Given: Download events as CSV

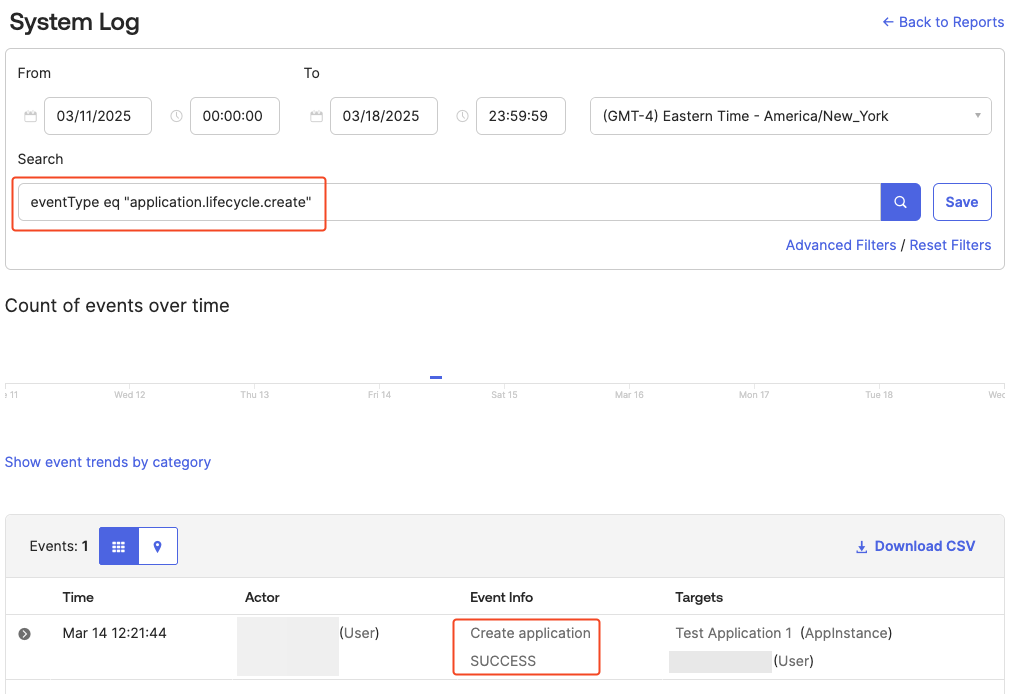Looking at the screenshot, I should [915, 546].
